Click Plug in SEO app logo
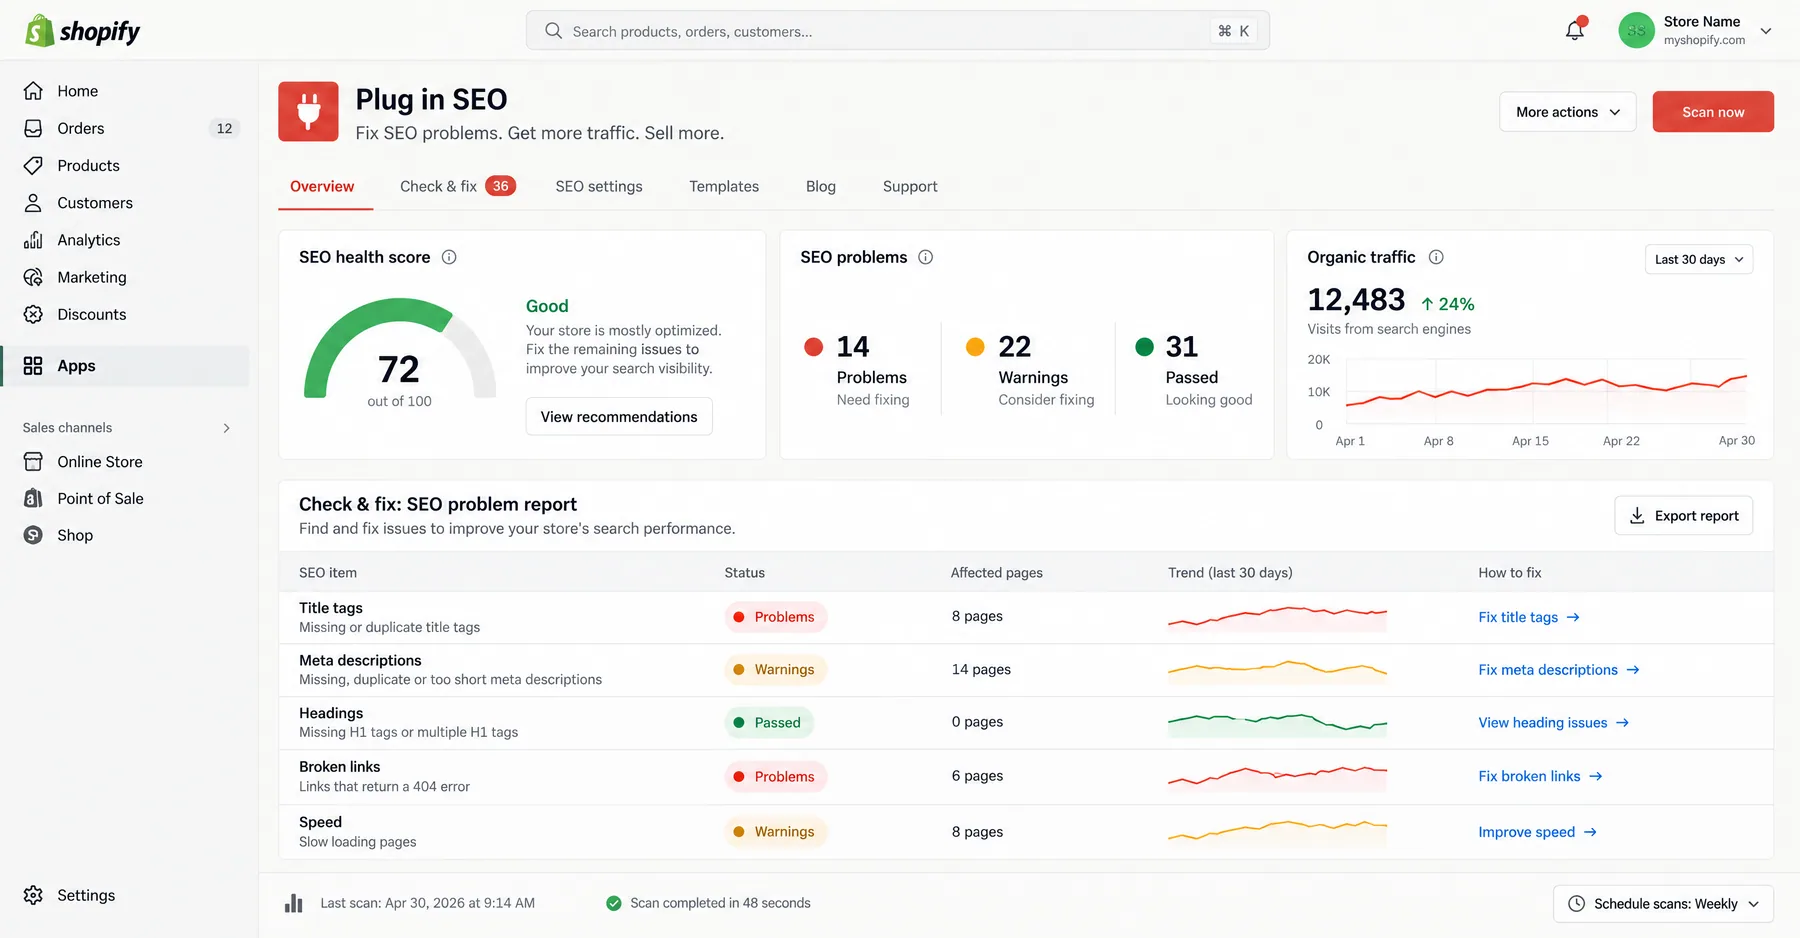The width and height of the screenshot is (1800, 938). (308, 111)
